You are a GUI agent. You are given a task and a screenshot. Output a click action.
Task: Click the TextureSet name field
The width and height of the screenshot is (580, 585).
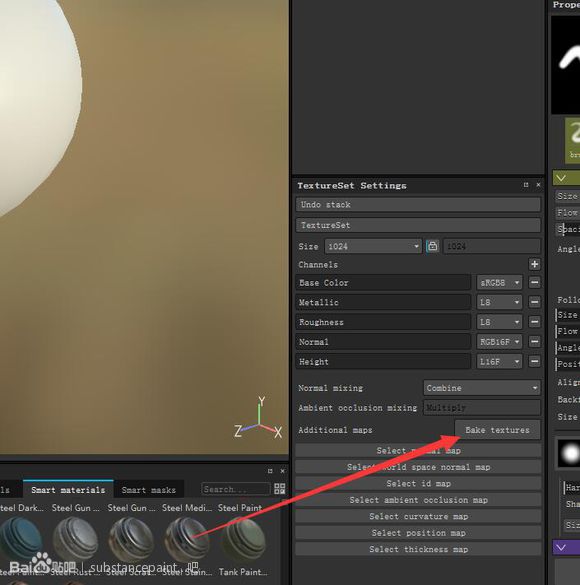418,225
